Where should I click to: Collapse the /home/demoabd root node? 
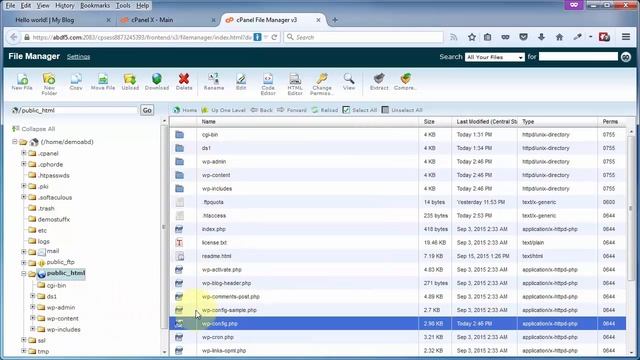(x=15, y=142)
